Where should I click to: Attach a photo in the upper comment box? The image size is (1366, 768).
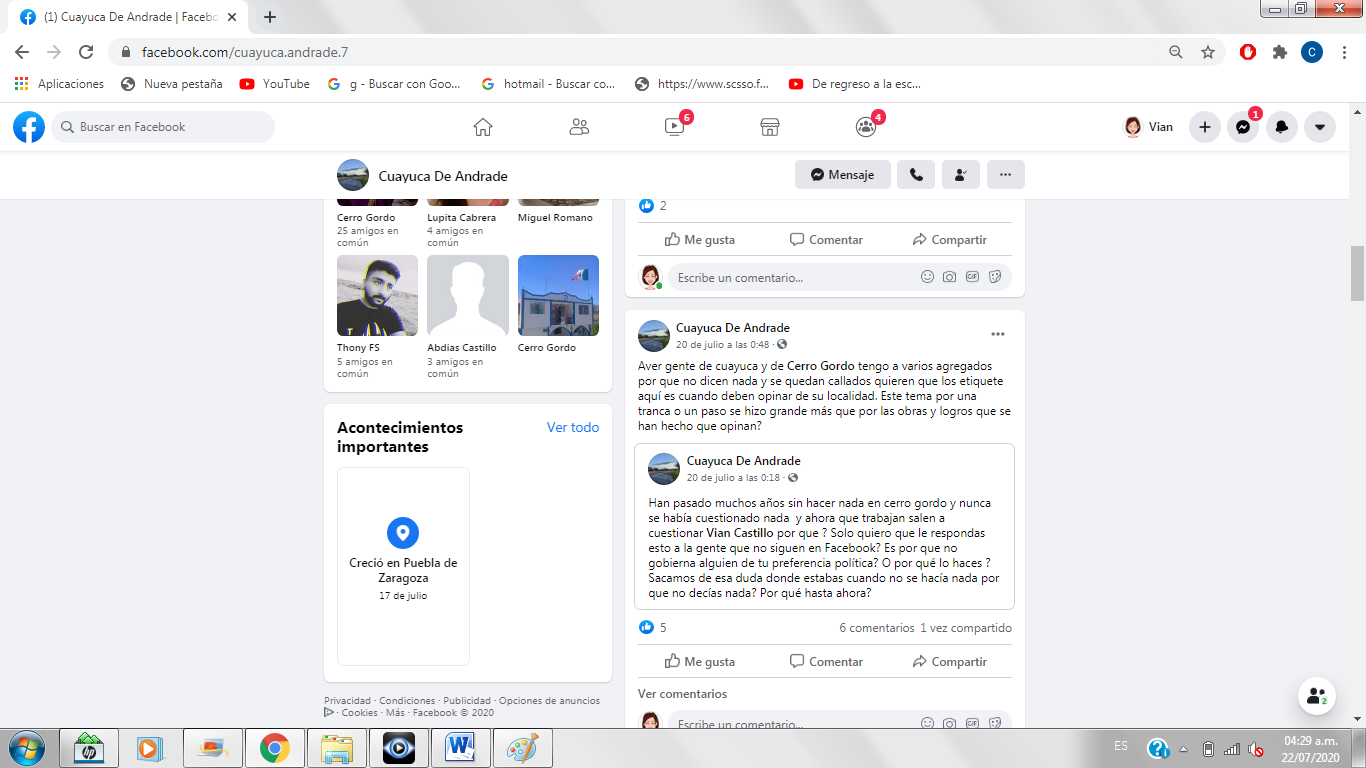tap(950, 277)
